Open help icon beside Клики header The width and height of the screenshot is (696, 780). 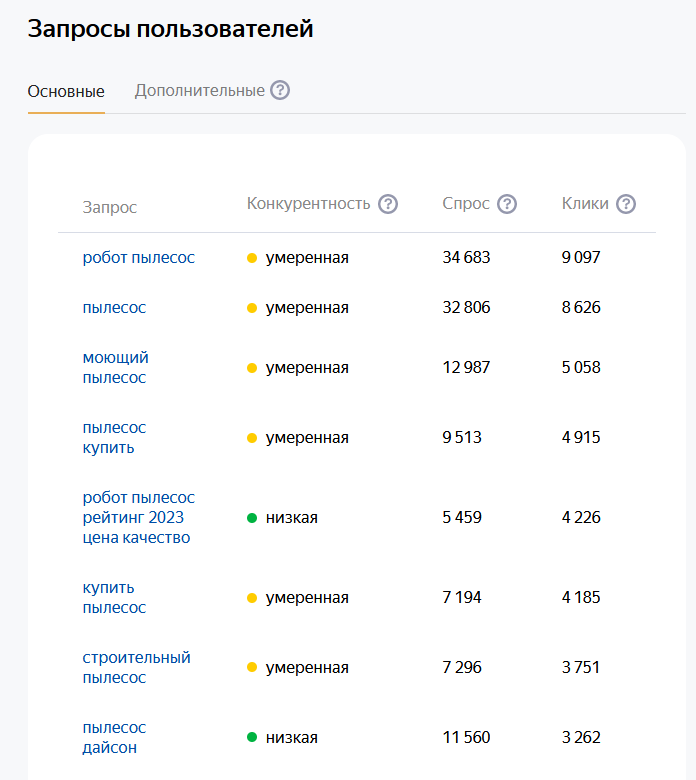[626, 204]
